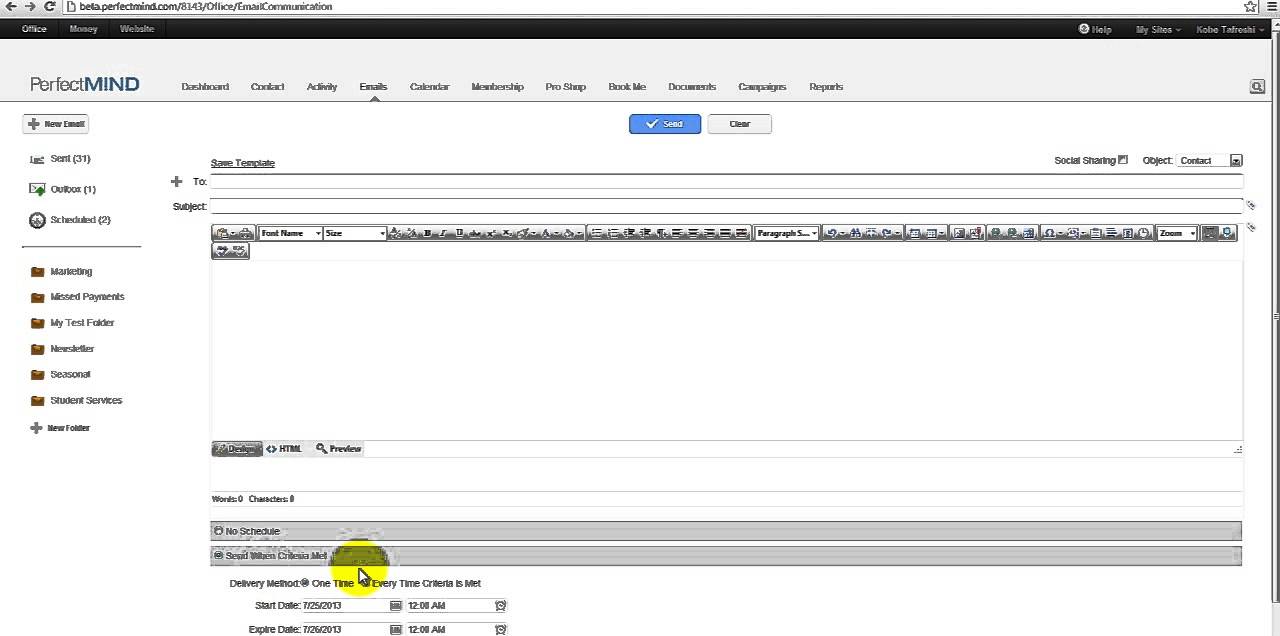The width and height of the screenshot is (1280, 636).
Task: Open the Zoom dropdown
Action: coord(1177,233)
